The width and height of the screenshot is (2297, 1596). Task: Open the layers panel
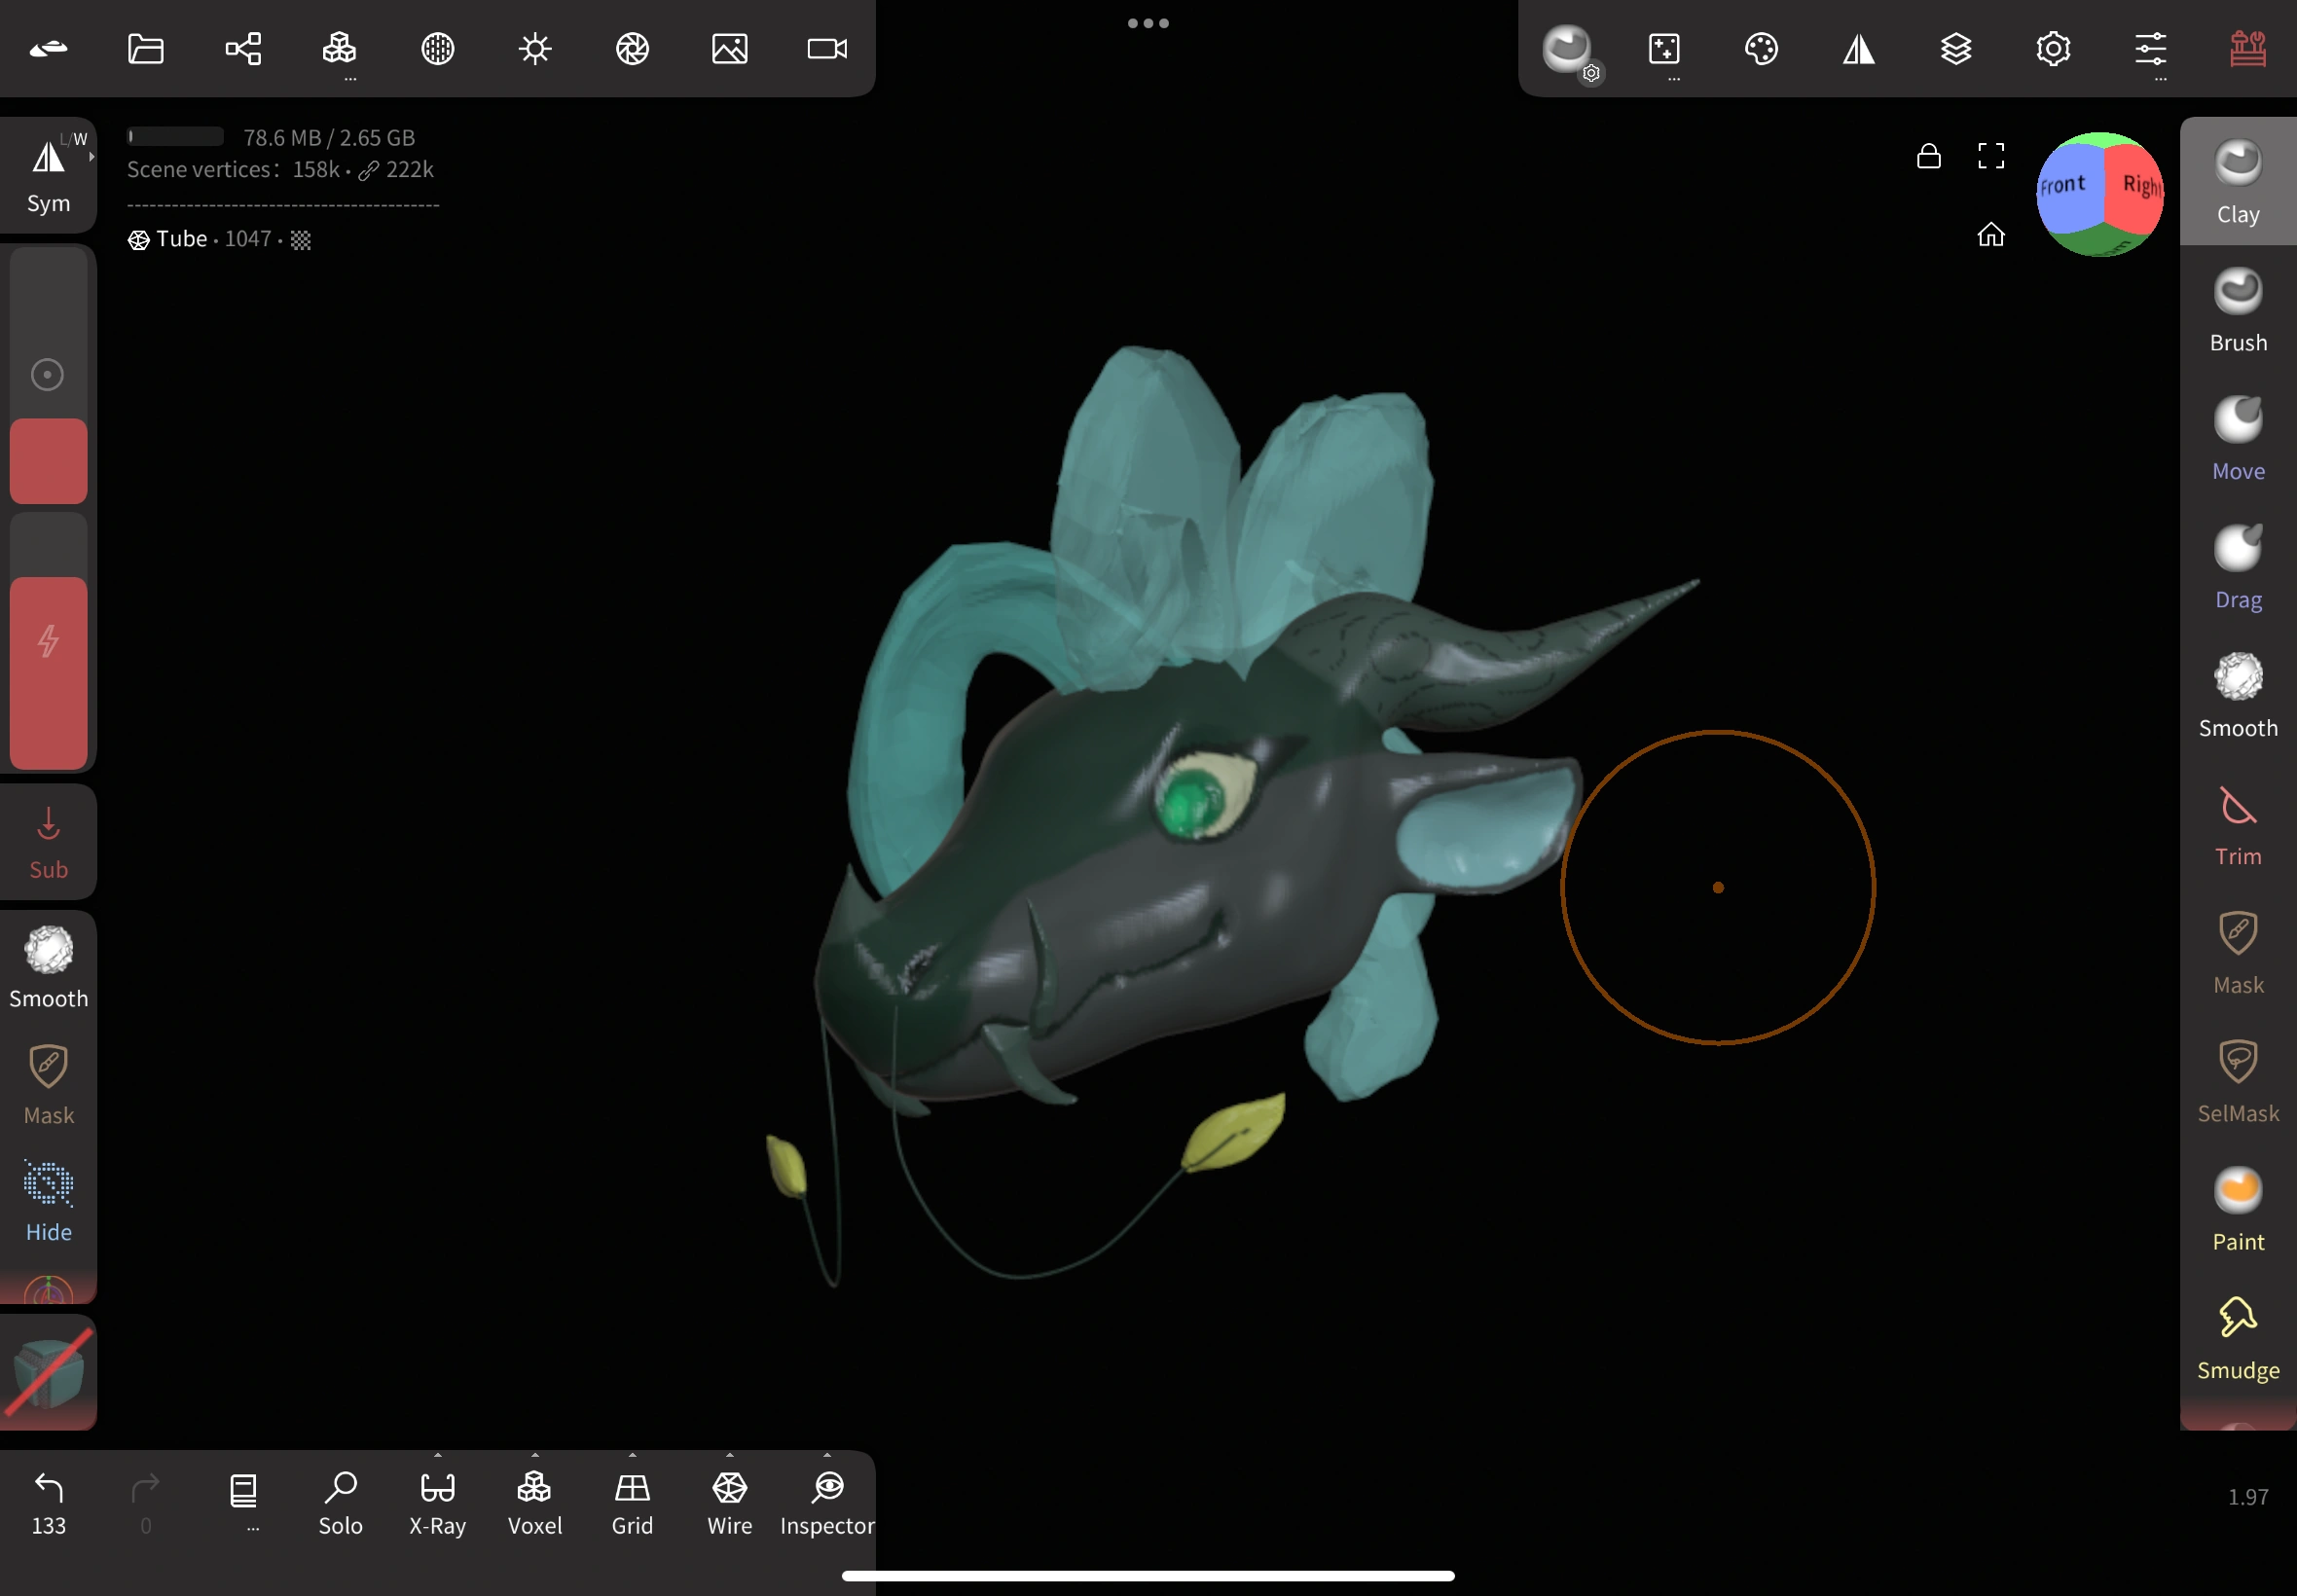1956,47
